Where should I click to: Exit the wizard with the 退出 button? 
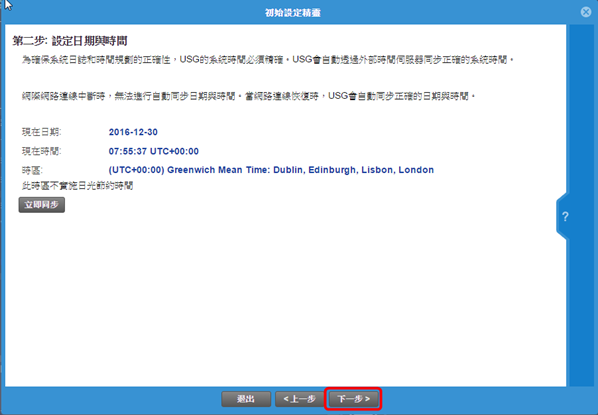tap(246, 399)
